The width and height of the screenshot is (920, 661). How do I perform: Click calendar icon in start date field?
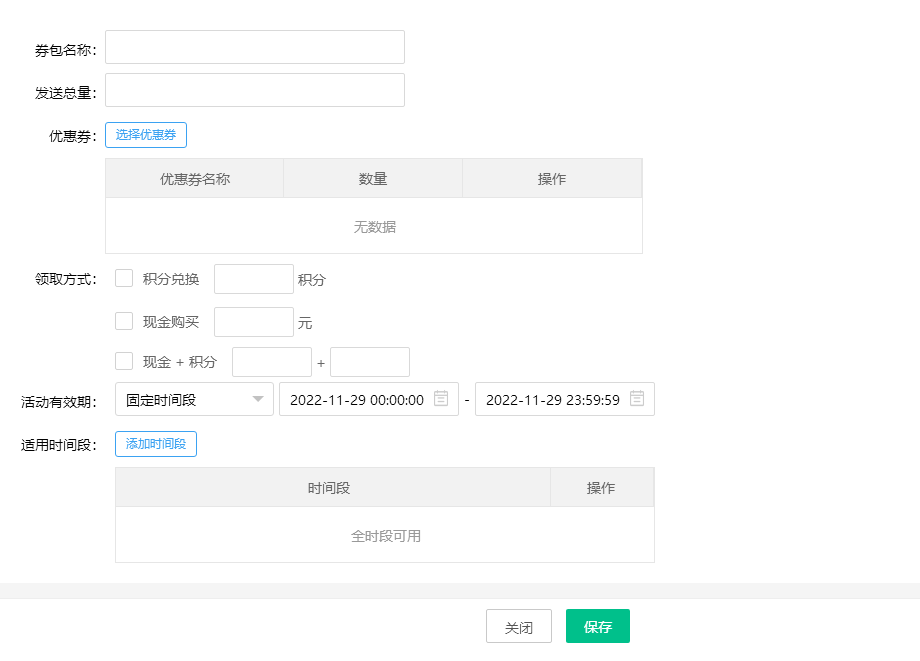click(441, 399)
